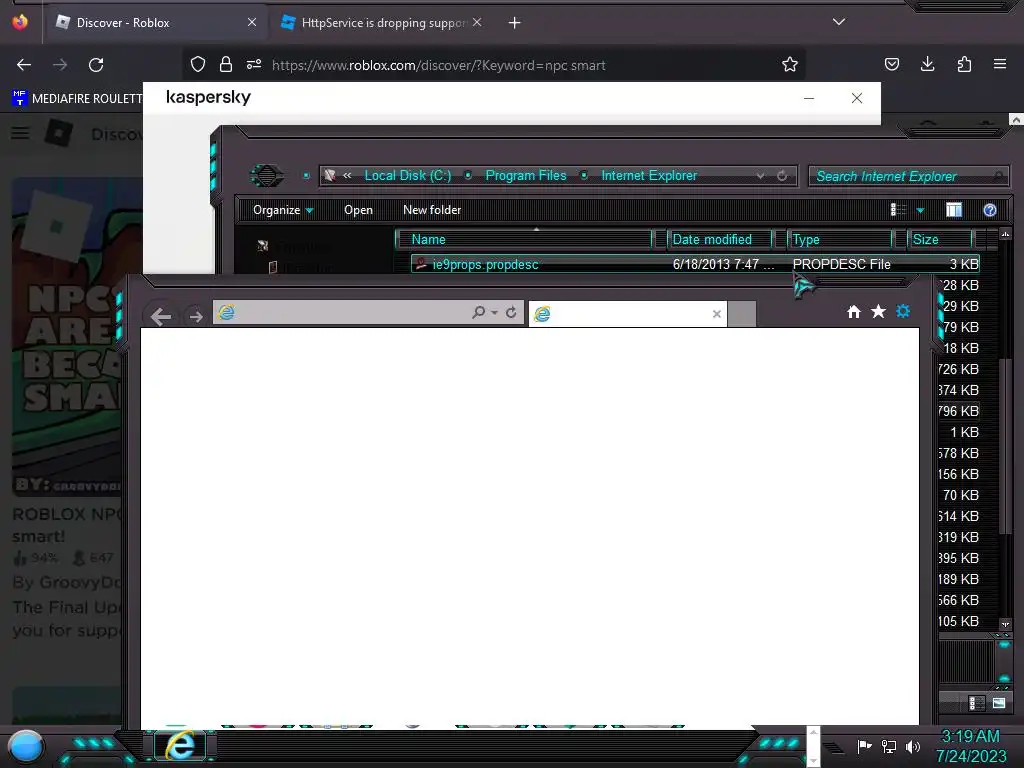Click Firefox forward arrow button

(x=60, y=65)
